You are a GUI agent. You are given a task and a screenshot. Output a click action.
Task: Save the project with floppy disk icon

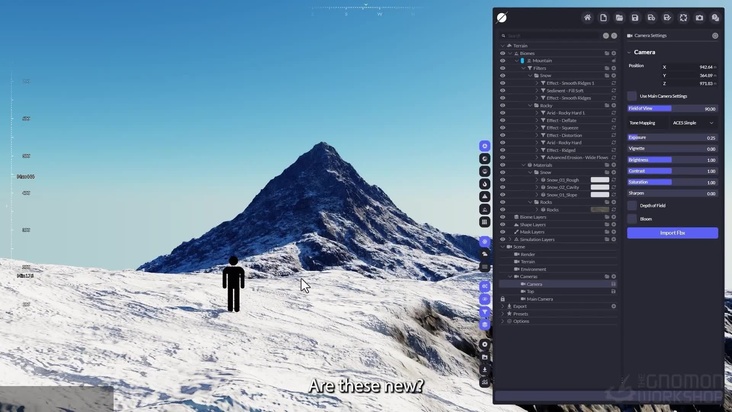click(x=635, y=18)
